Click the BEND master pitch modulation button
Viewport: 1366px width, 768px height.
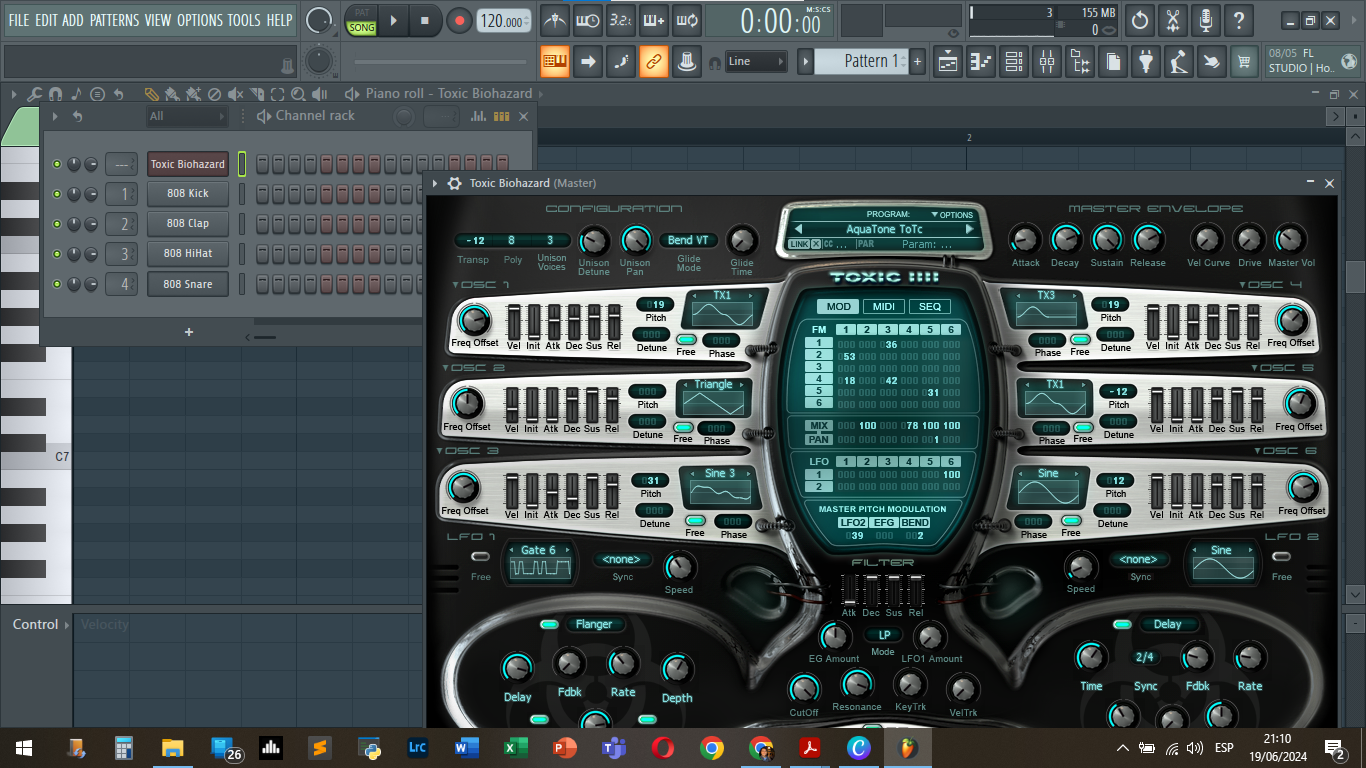pyautogui.click(x=915, y=523)
